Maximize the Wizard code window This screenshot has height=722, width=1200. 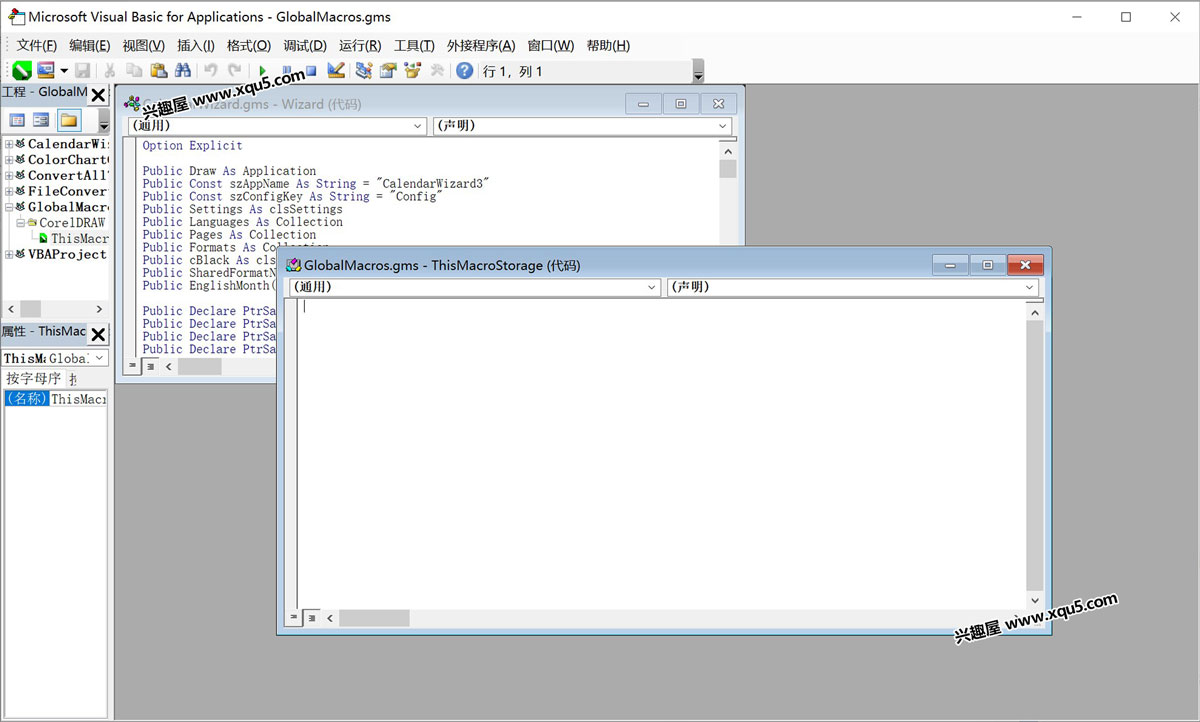point(681,104)
